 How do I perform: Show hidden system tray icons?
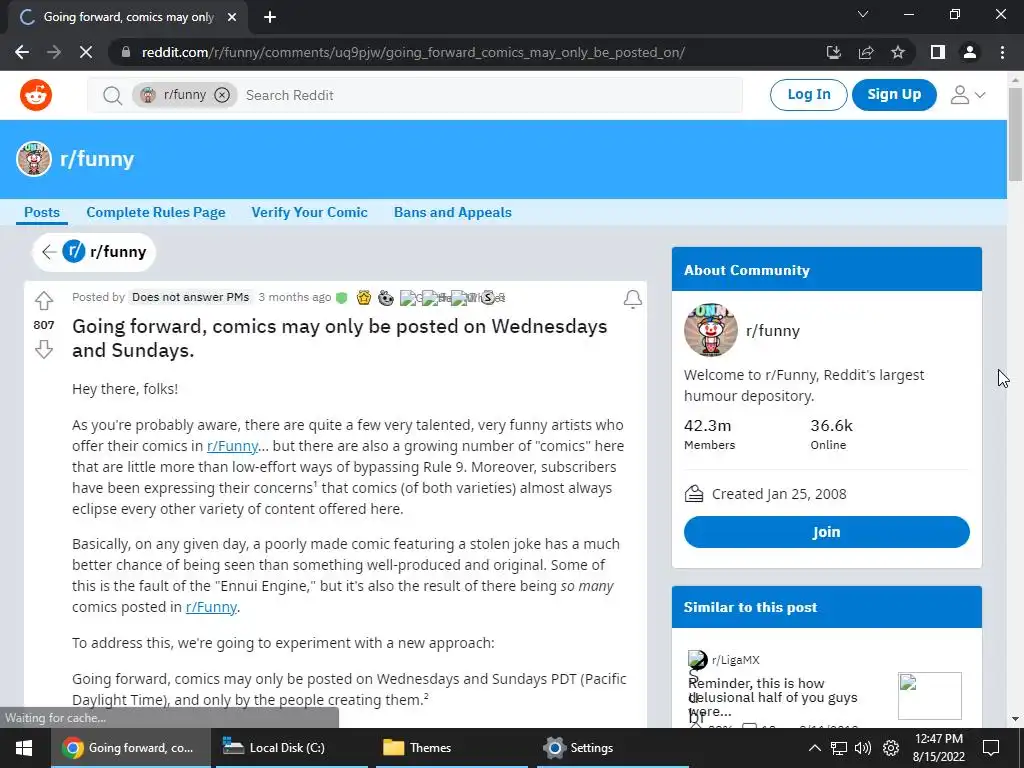[814, 748]
